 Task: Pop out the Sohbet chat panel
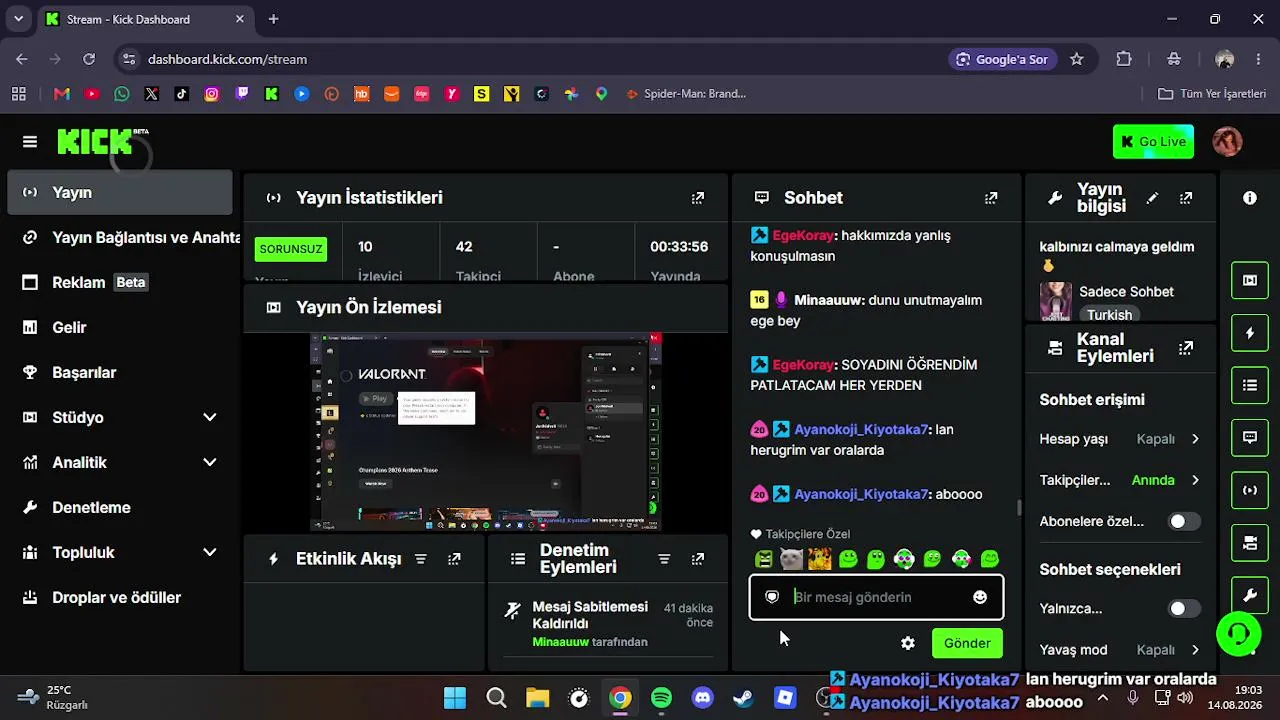click(991, 198)
